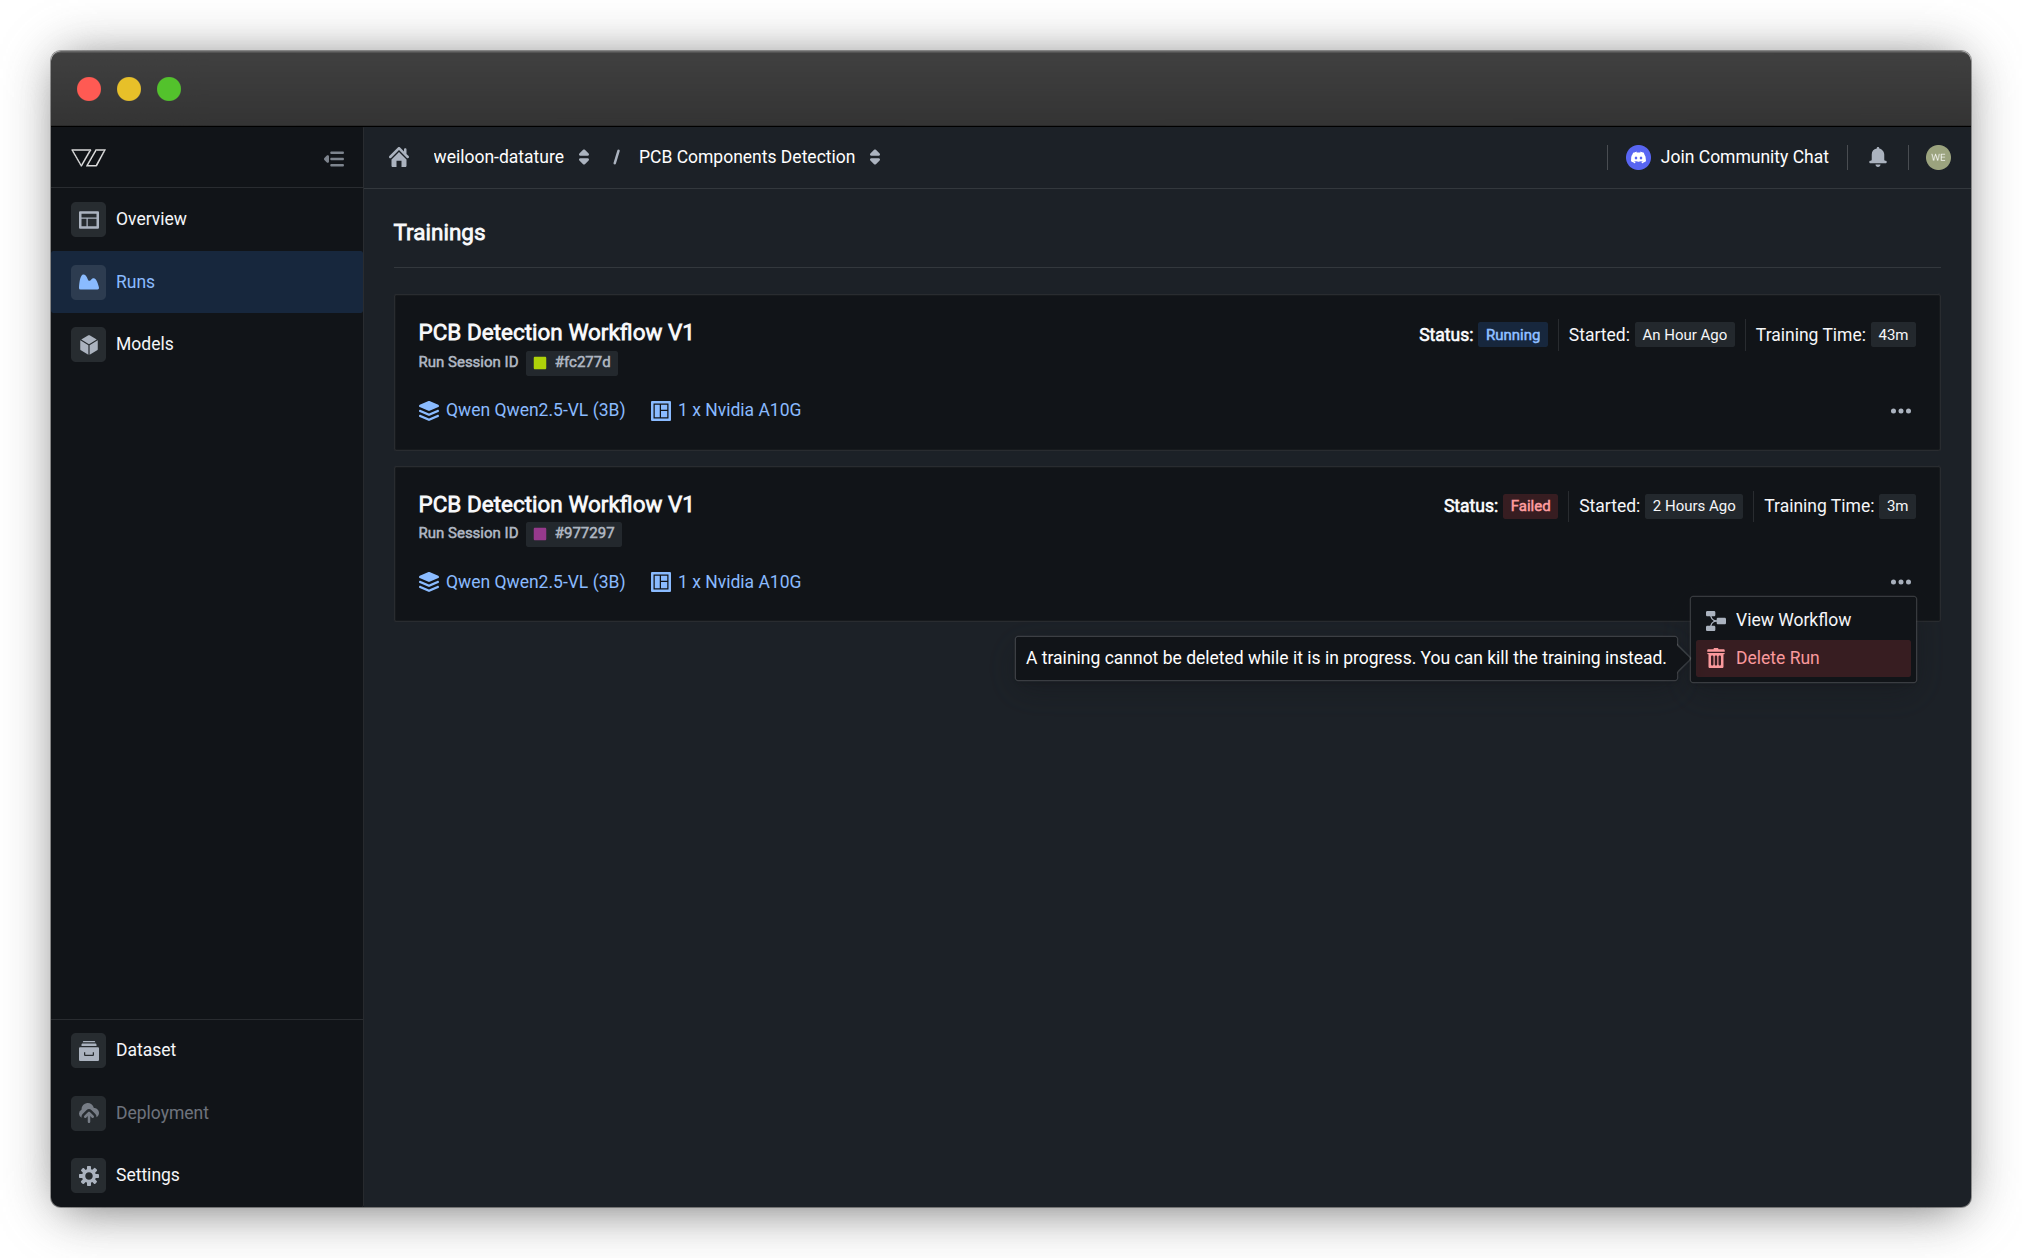
Task: Open the user avatar menu
Action: [x=1937, y=157]
